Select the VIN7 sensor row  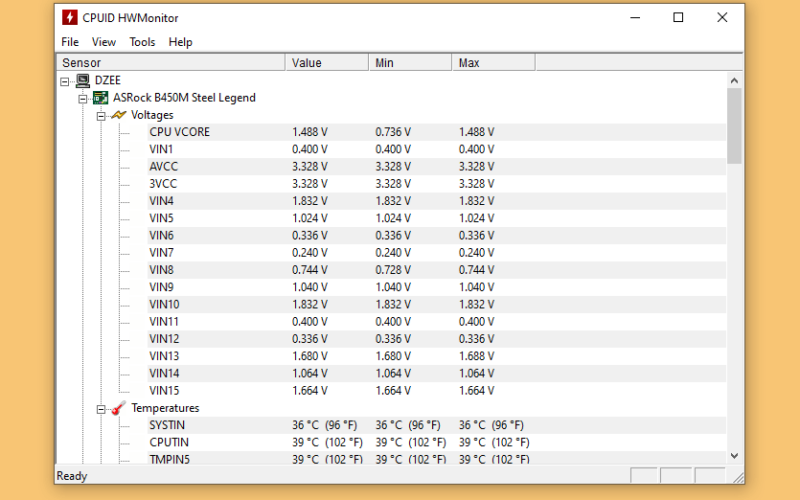point(437,253)
